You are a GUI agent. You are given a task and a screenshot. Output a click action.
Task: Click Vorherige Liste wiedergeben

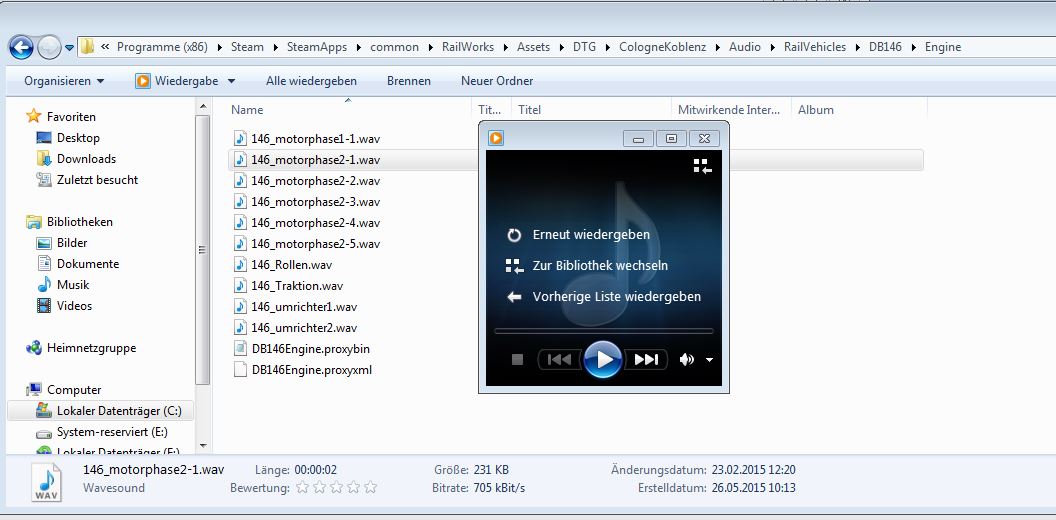[616, 296]
